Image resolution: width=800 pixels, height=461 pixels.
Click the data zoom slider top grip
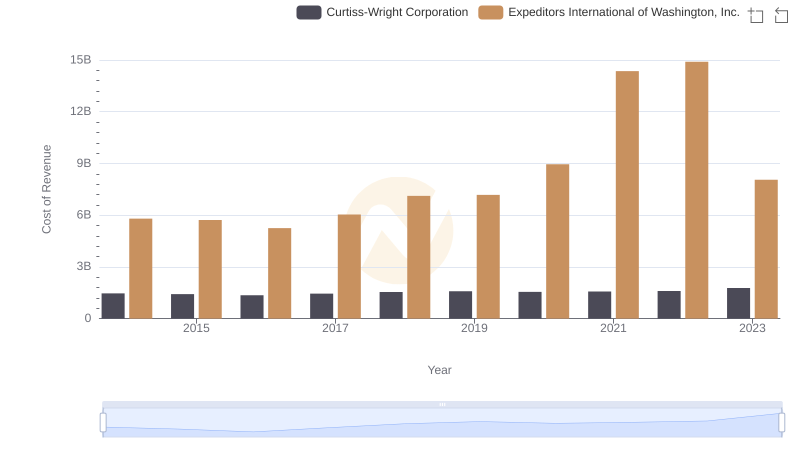[442, 404]
